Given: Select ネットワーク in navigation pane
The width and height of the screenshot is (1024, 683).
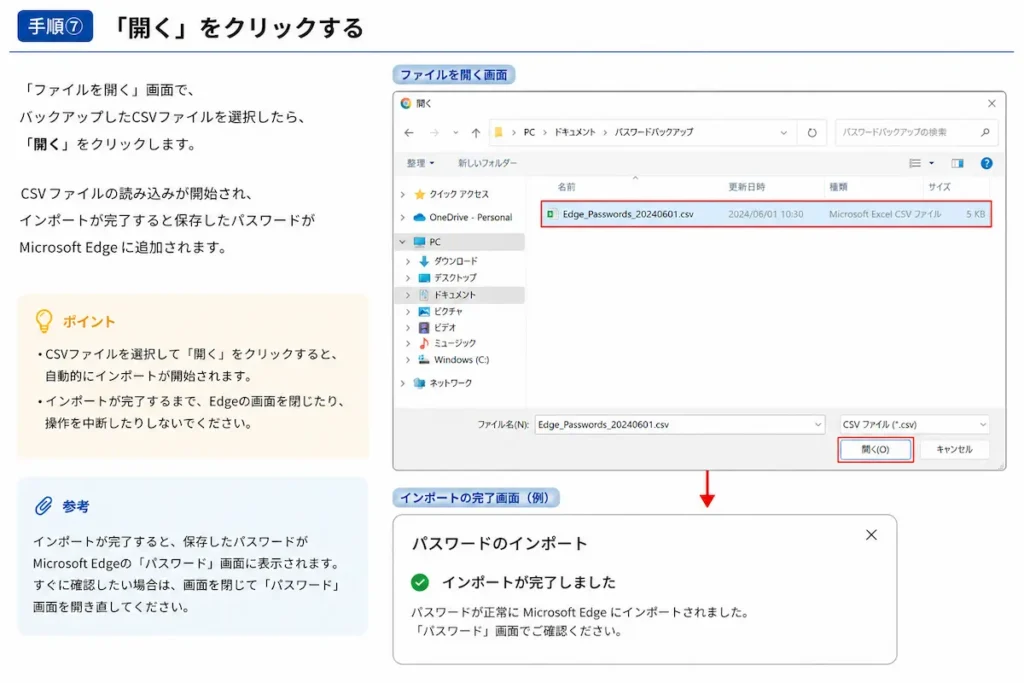Looking at the screenshot, I should tap(451, 383).
